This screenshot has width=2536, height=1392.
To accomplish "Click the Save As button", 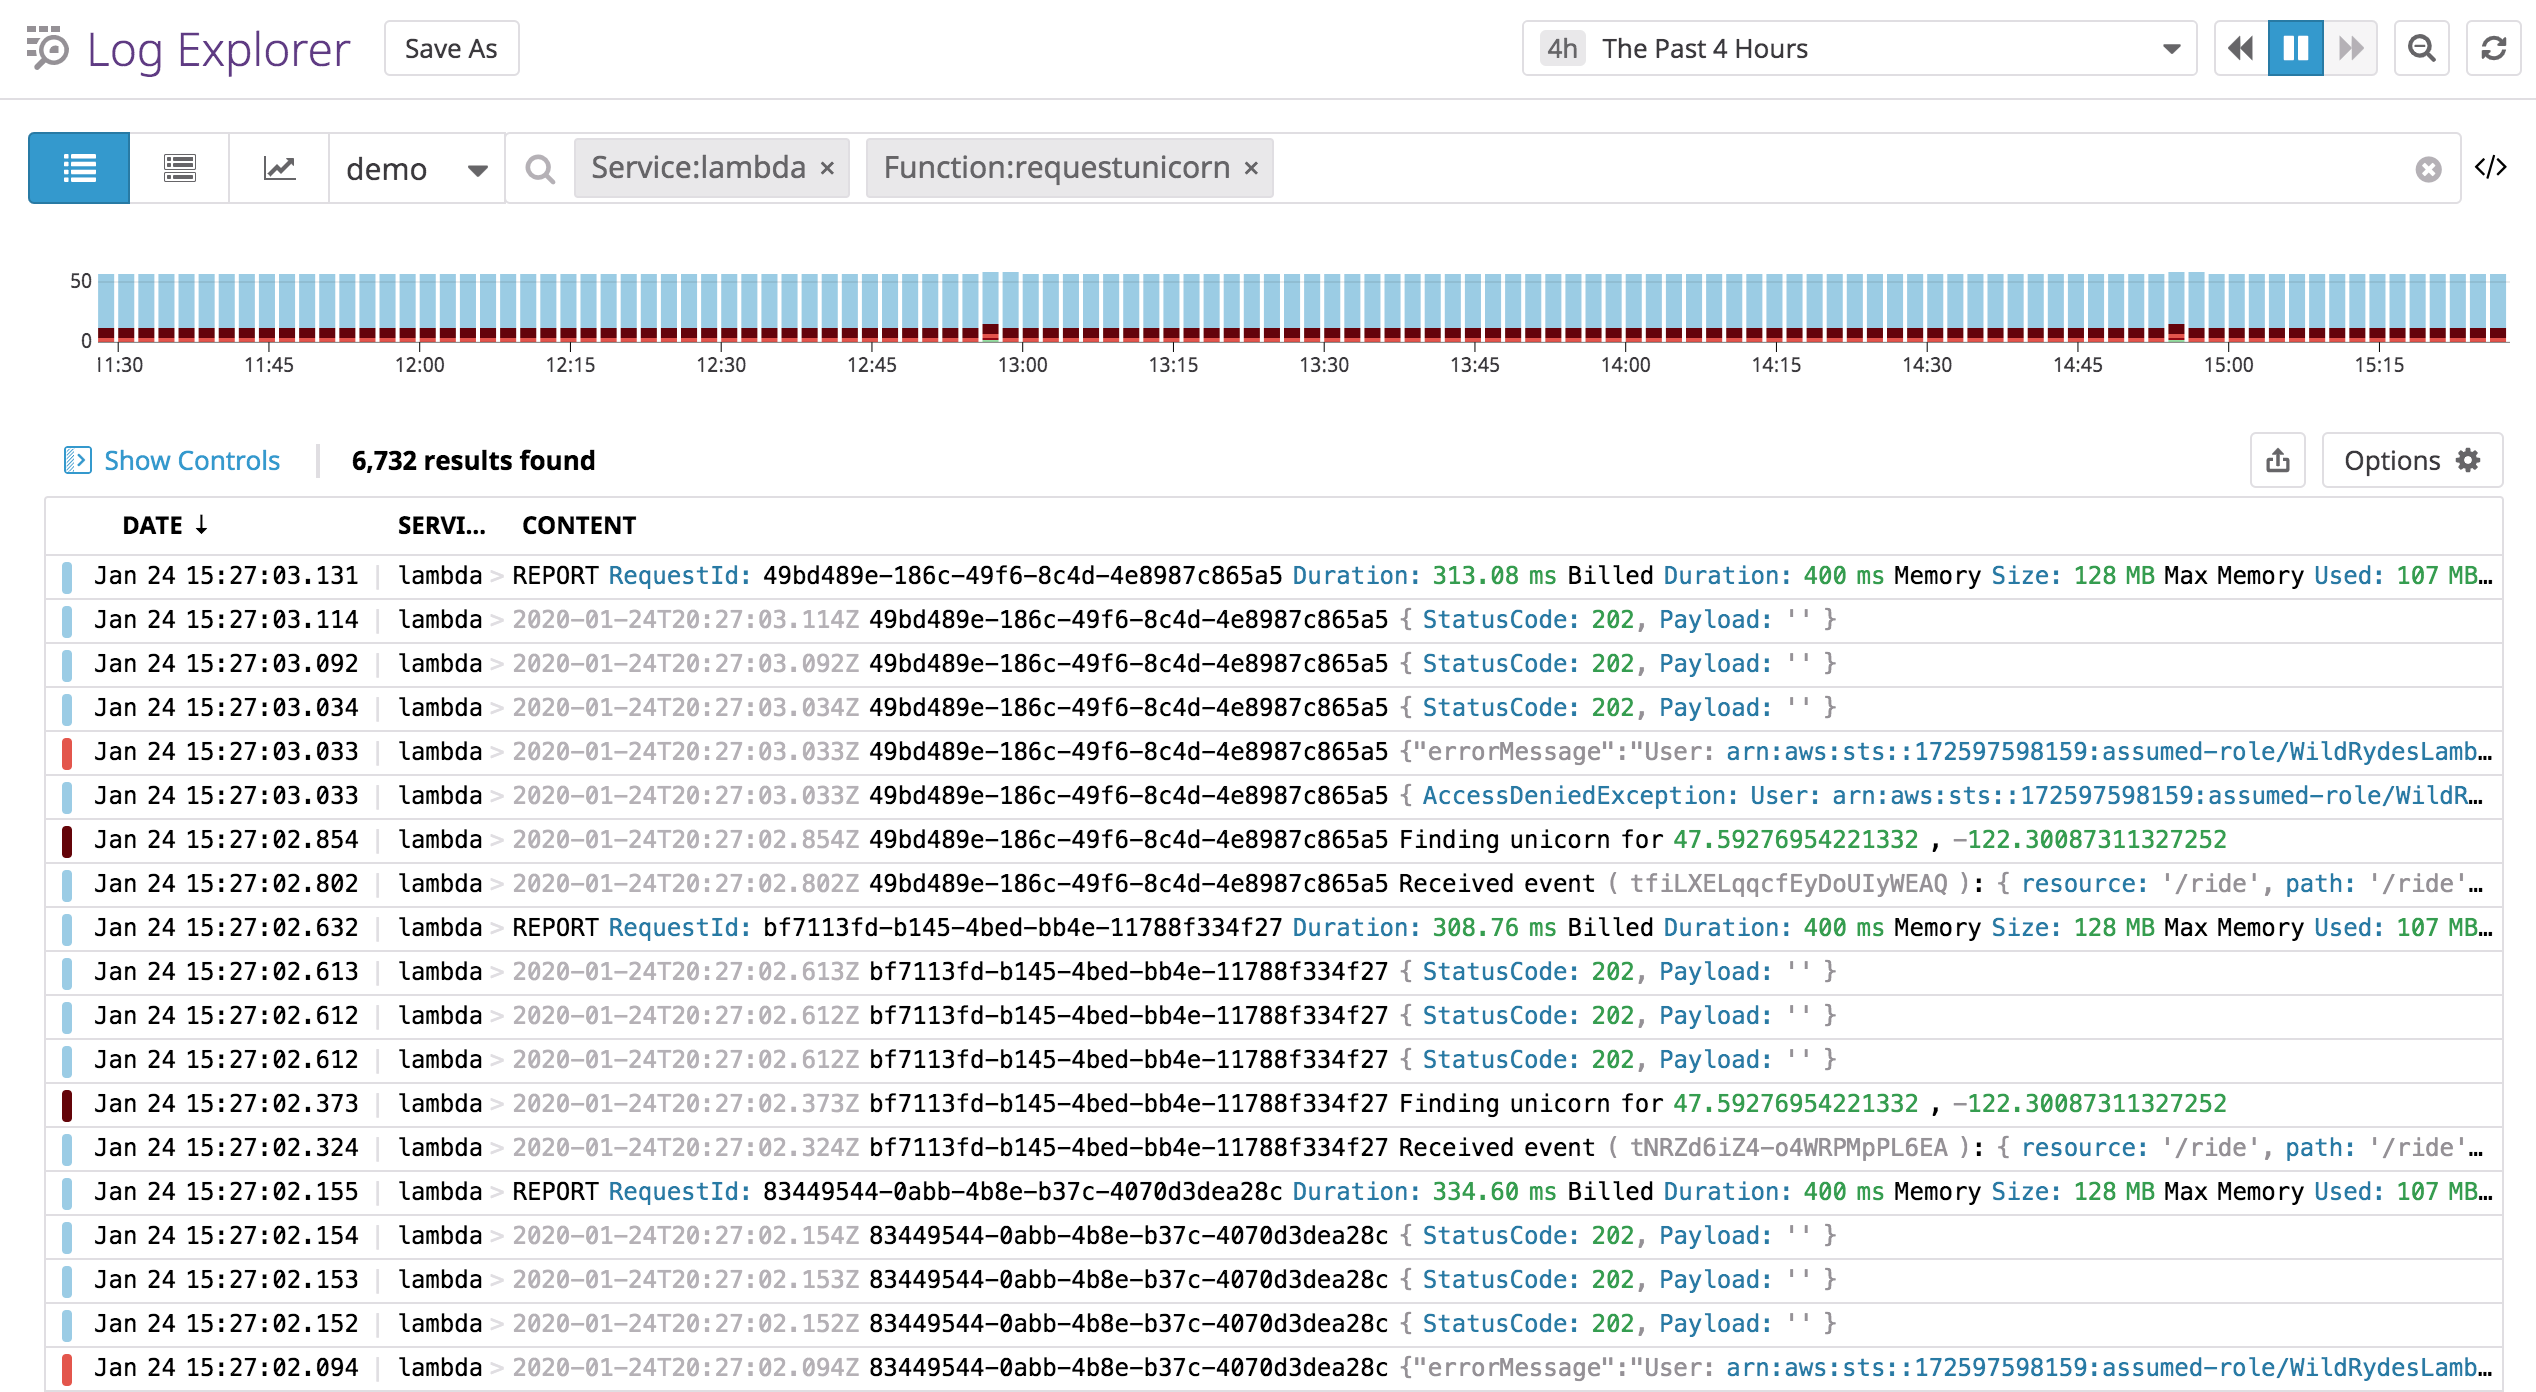I will point(451,47).
